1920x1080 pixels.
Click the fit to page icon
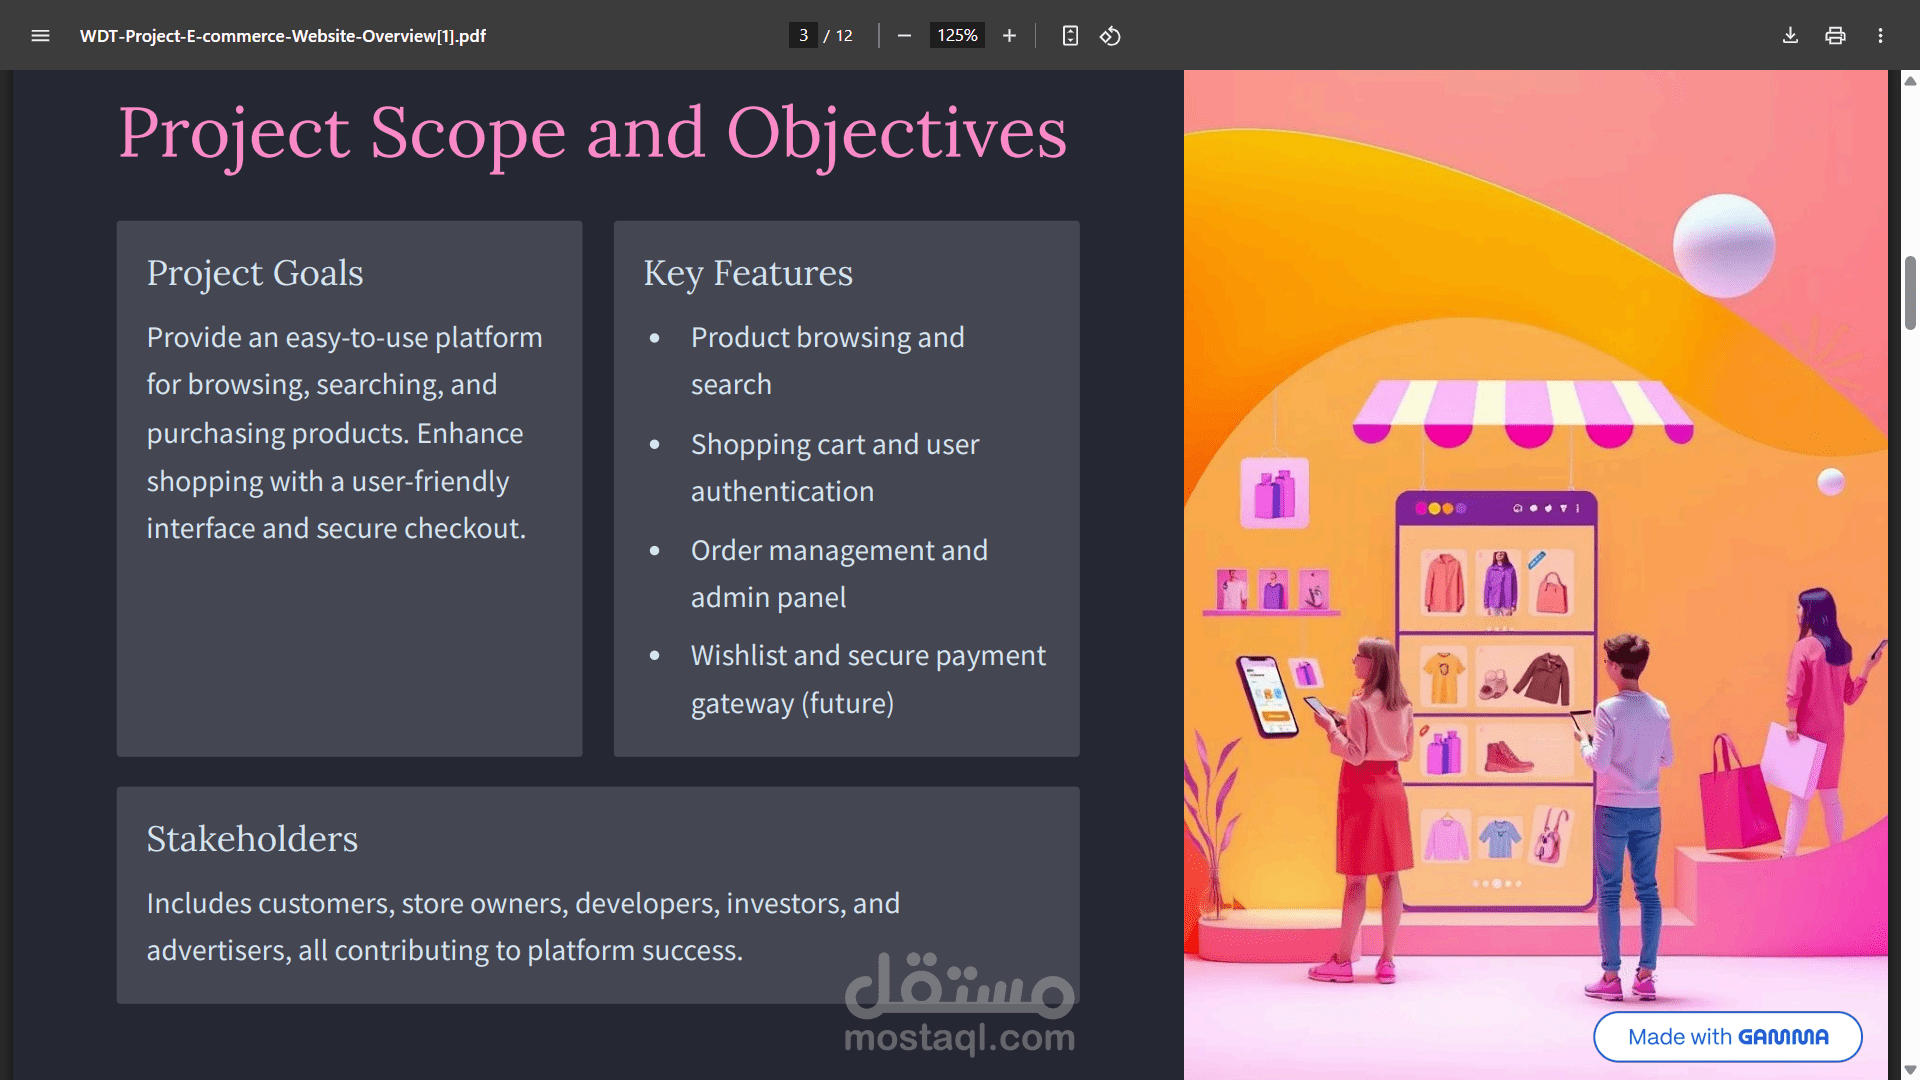(x=1070, y=36)
